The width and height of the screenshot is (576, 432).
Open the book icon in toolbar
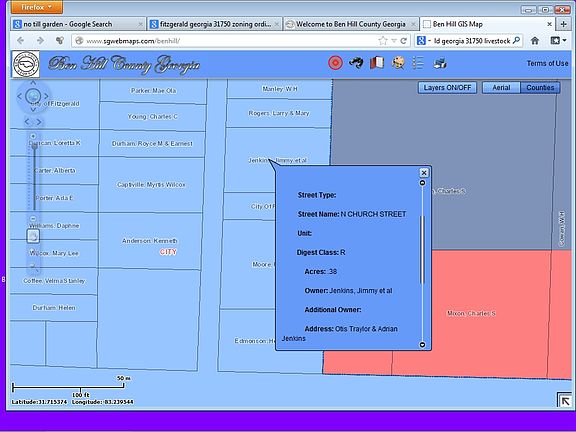[x=377, y=63]
